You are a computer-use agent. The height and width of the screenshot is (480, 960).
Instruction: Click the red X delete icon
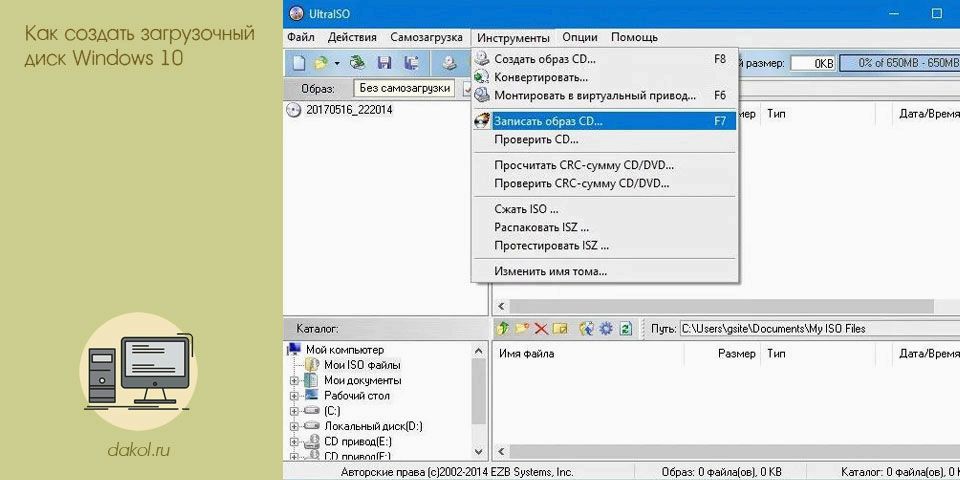tap(541, 329)
